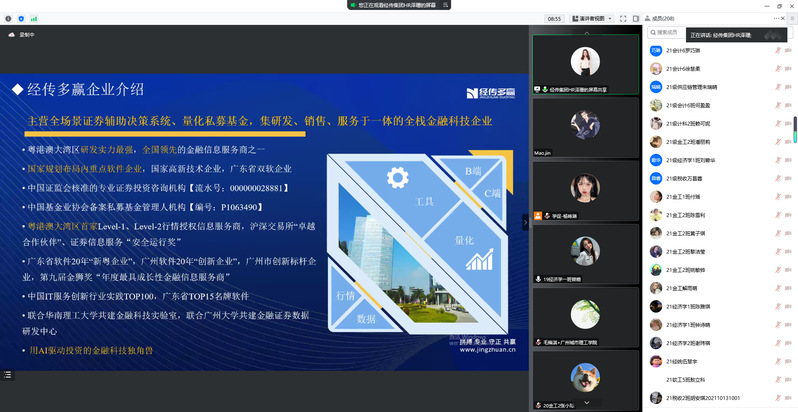Click the 录制中 recording indicator
798x412 pixels.
(22, 35)
